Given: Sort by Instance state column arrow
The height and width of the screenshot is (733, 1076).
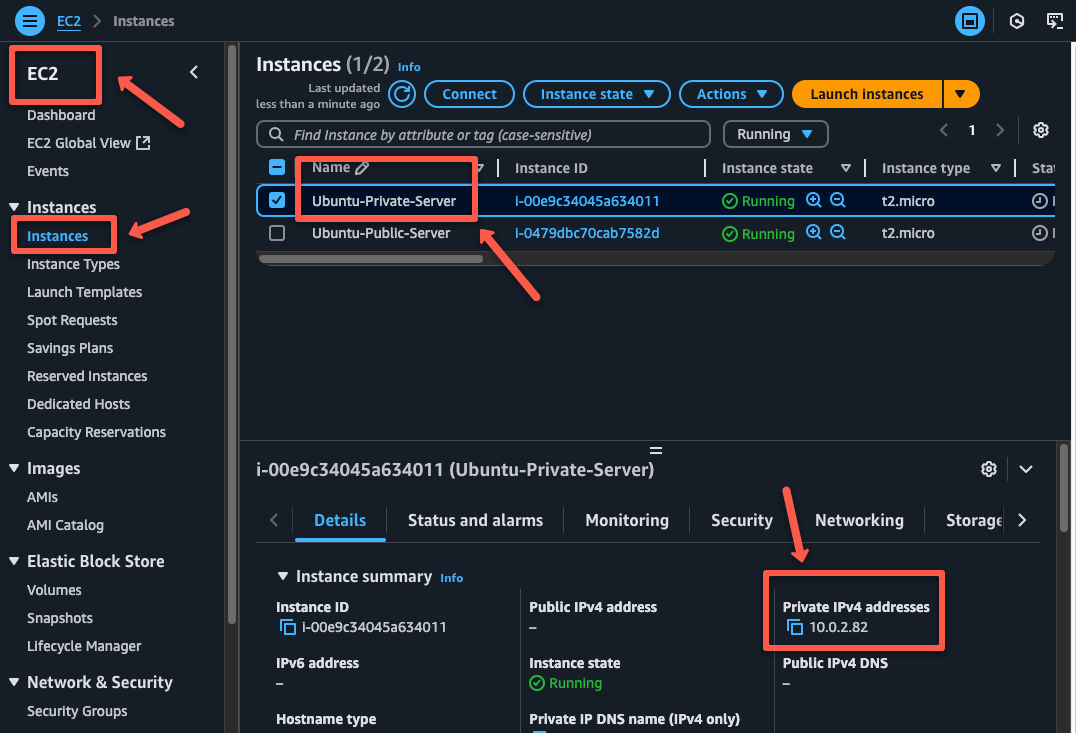Looking at the screenshot, I should point(845,168).
